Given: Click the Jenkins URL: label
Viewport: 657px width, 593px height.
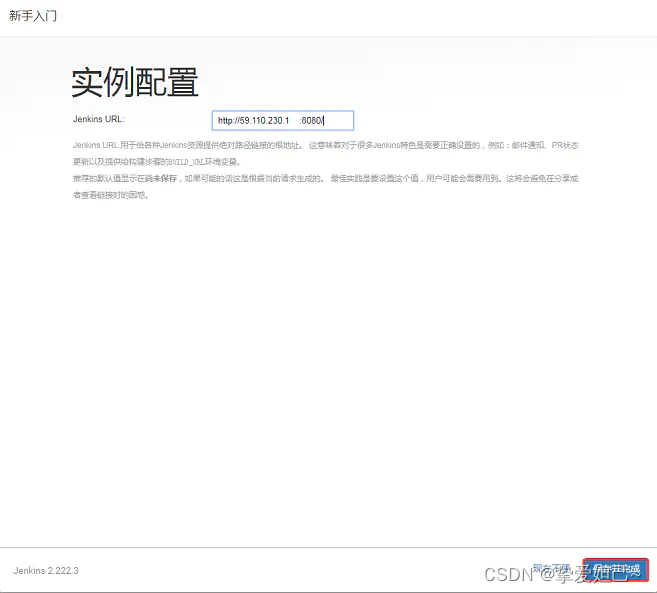Looking at the screenshot, I should (x=99, y=119).
